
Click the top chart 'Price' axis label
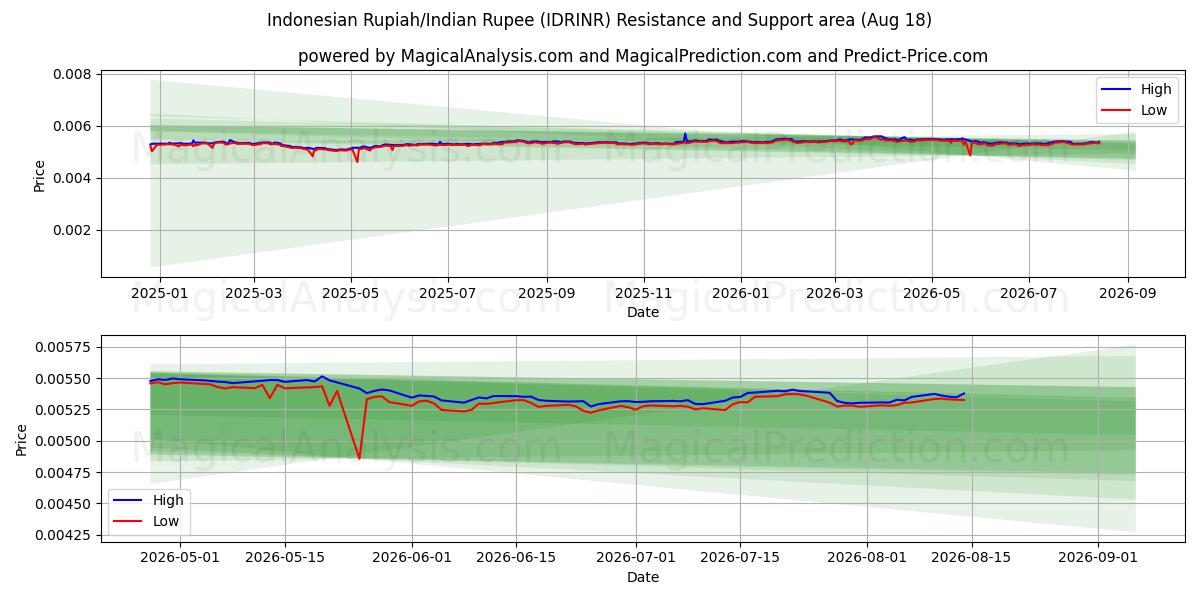pos(40,175)
